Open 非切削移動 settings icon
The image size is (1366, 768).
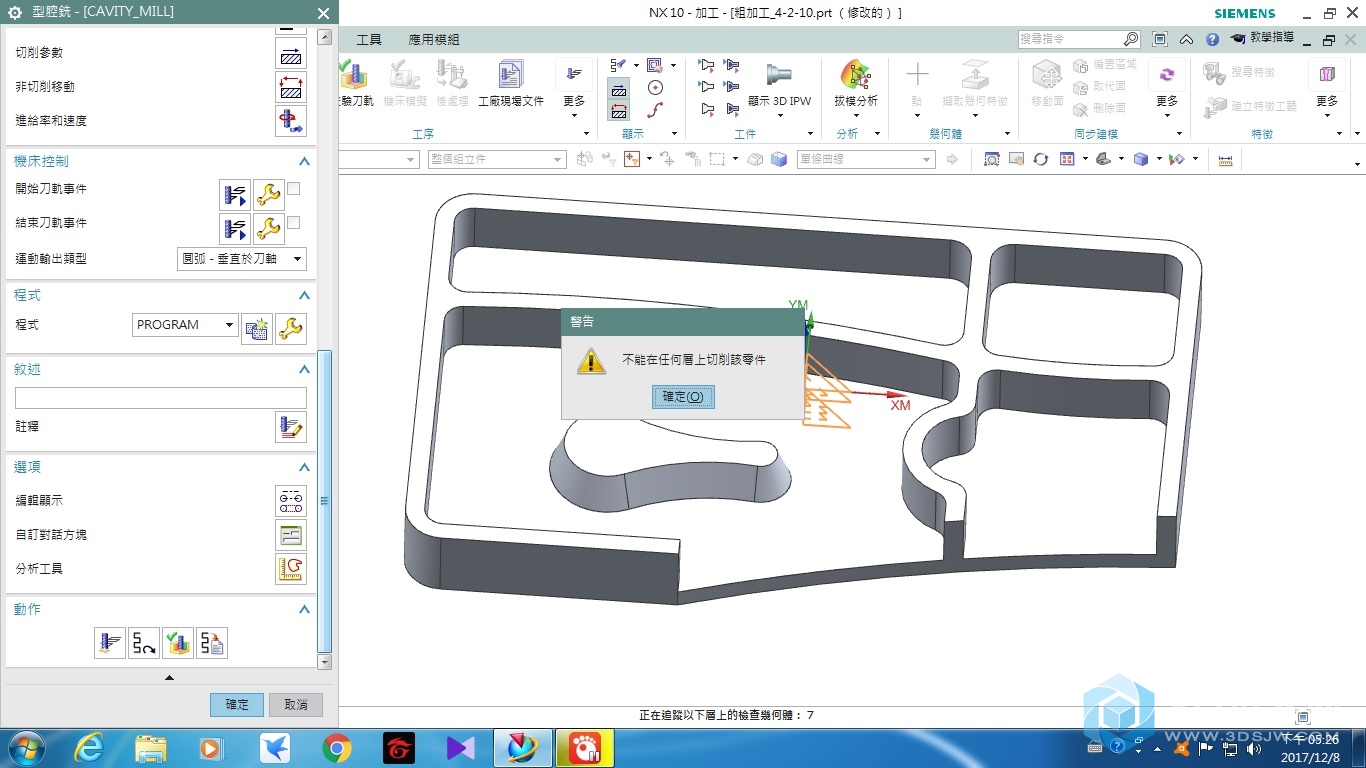(x=291, y=87)
